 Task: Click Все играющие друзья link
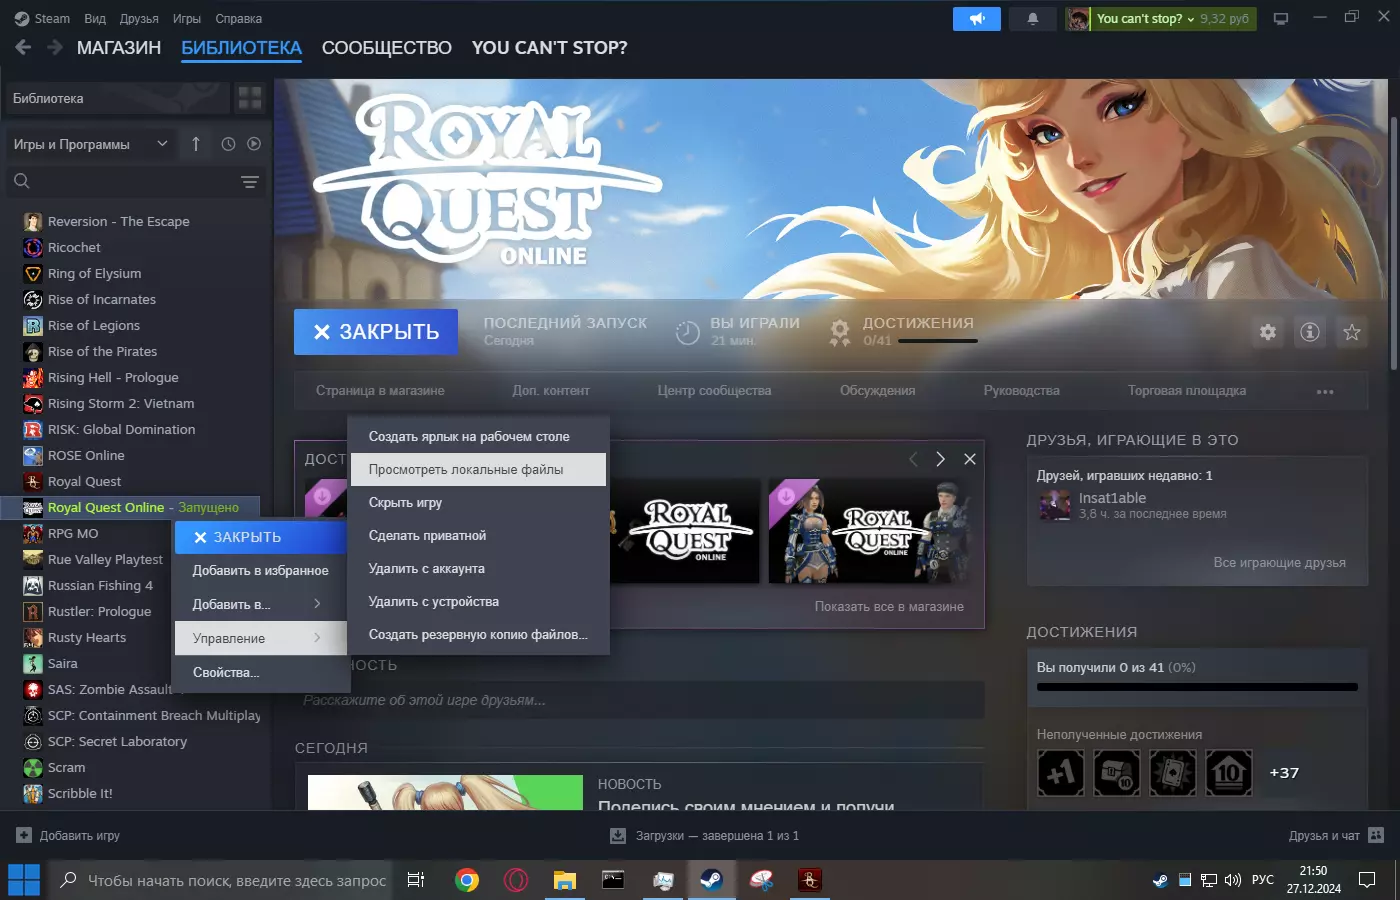[x=1279, y=562]
